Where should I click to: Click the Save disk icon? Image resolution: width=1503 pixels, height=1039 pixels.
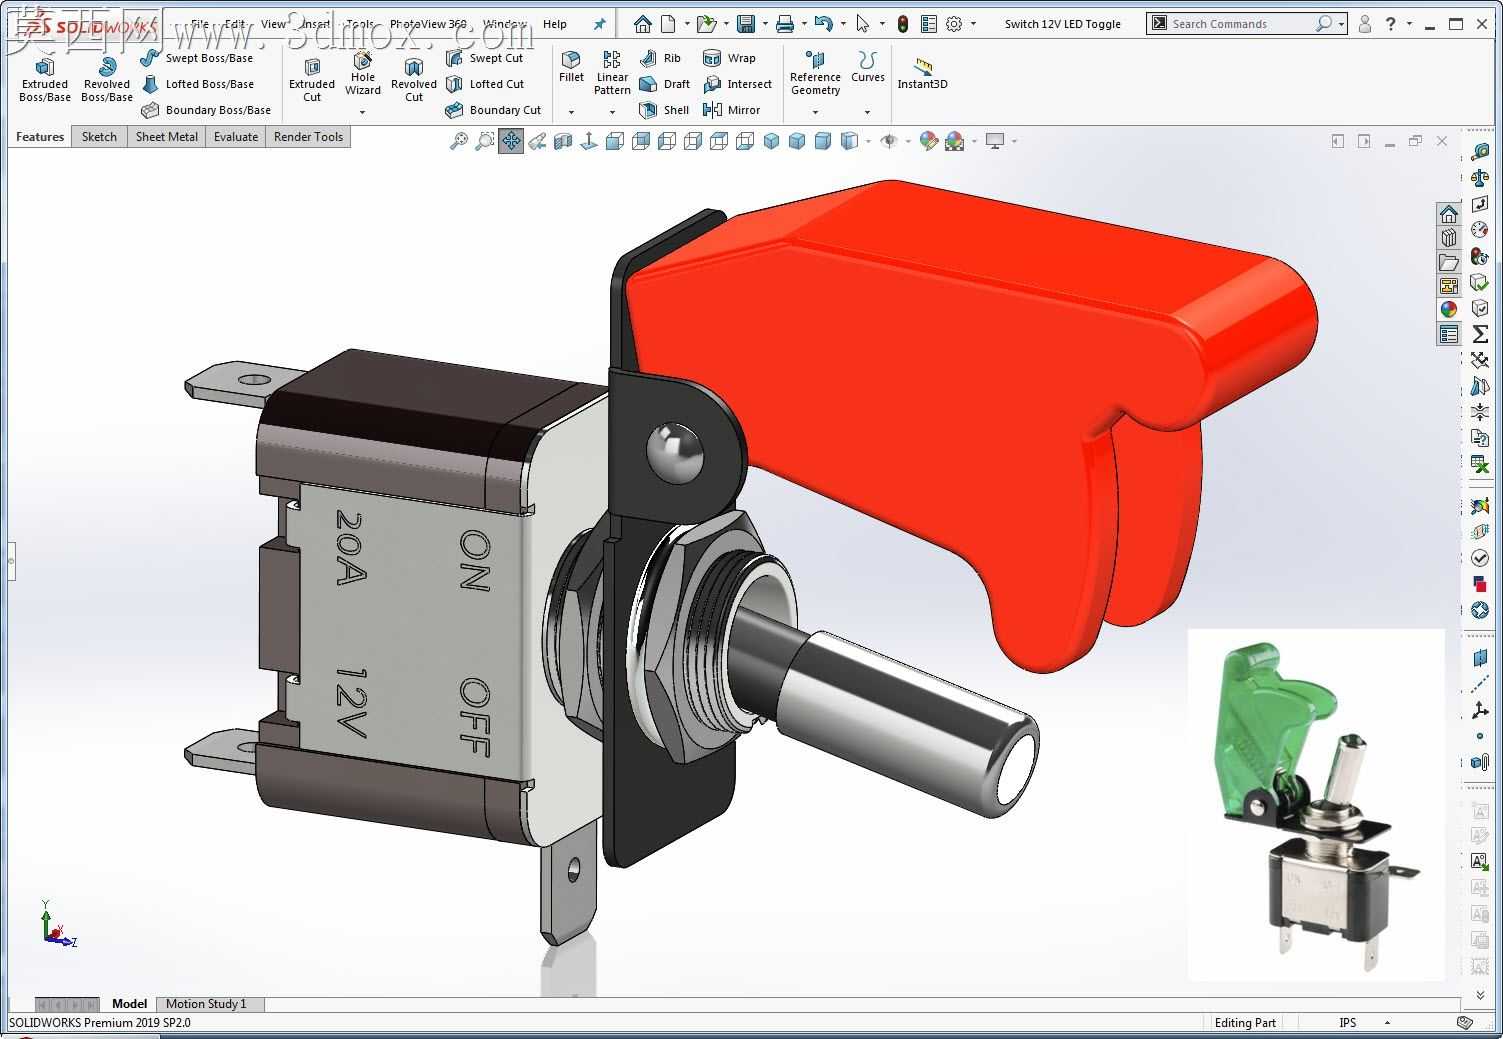[x=746, y=24]
